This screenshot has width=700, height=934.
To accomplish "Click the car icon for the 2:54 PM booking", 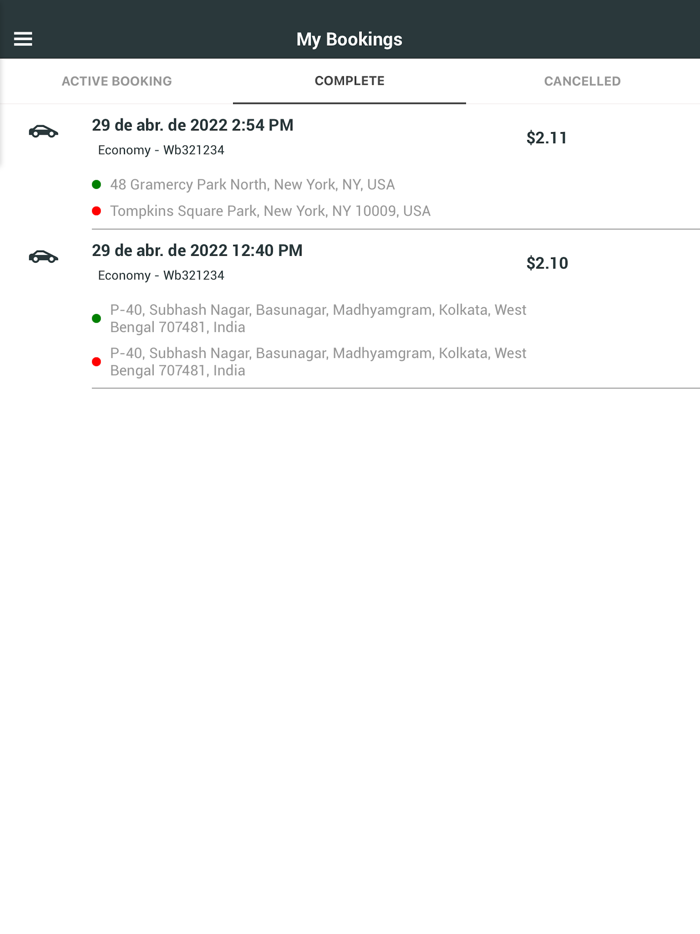I will 43,131.
